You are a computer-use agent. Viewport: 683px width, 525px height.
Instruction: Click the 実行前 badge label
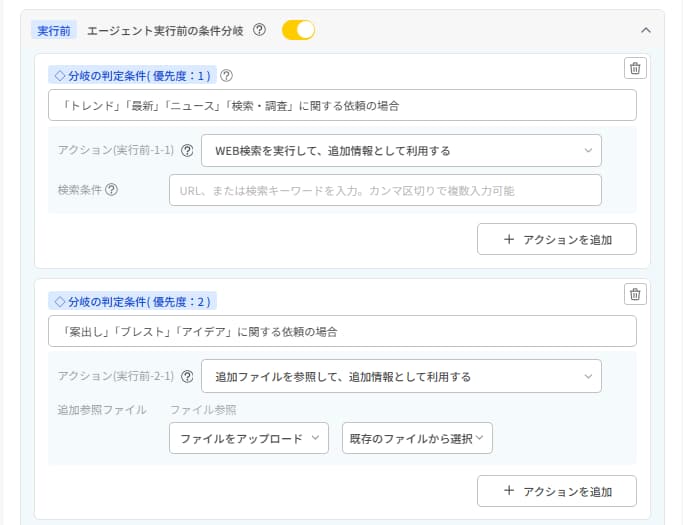(x=56, y=30)
